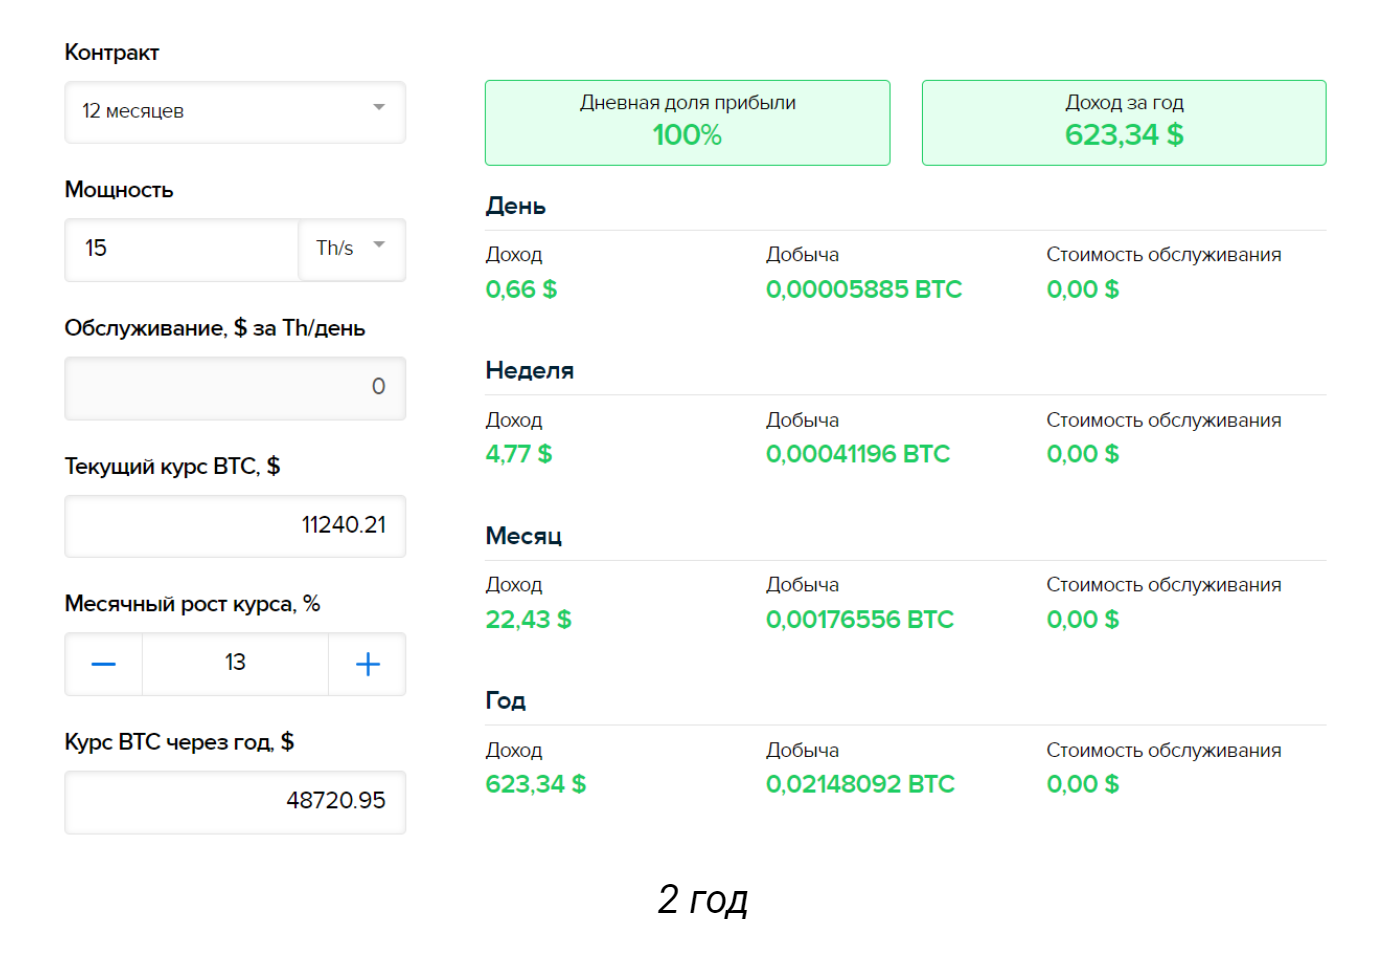The width and height of the screenshot is (1394, 956).
Task: Click the plus icon for monthly growth
Action: point(367,664)
